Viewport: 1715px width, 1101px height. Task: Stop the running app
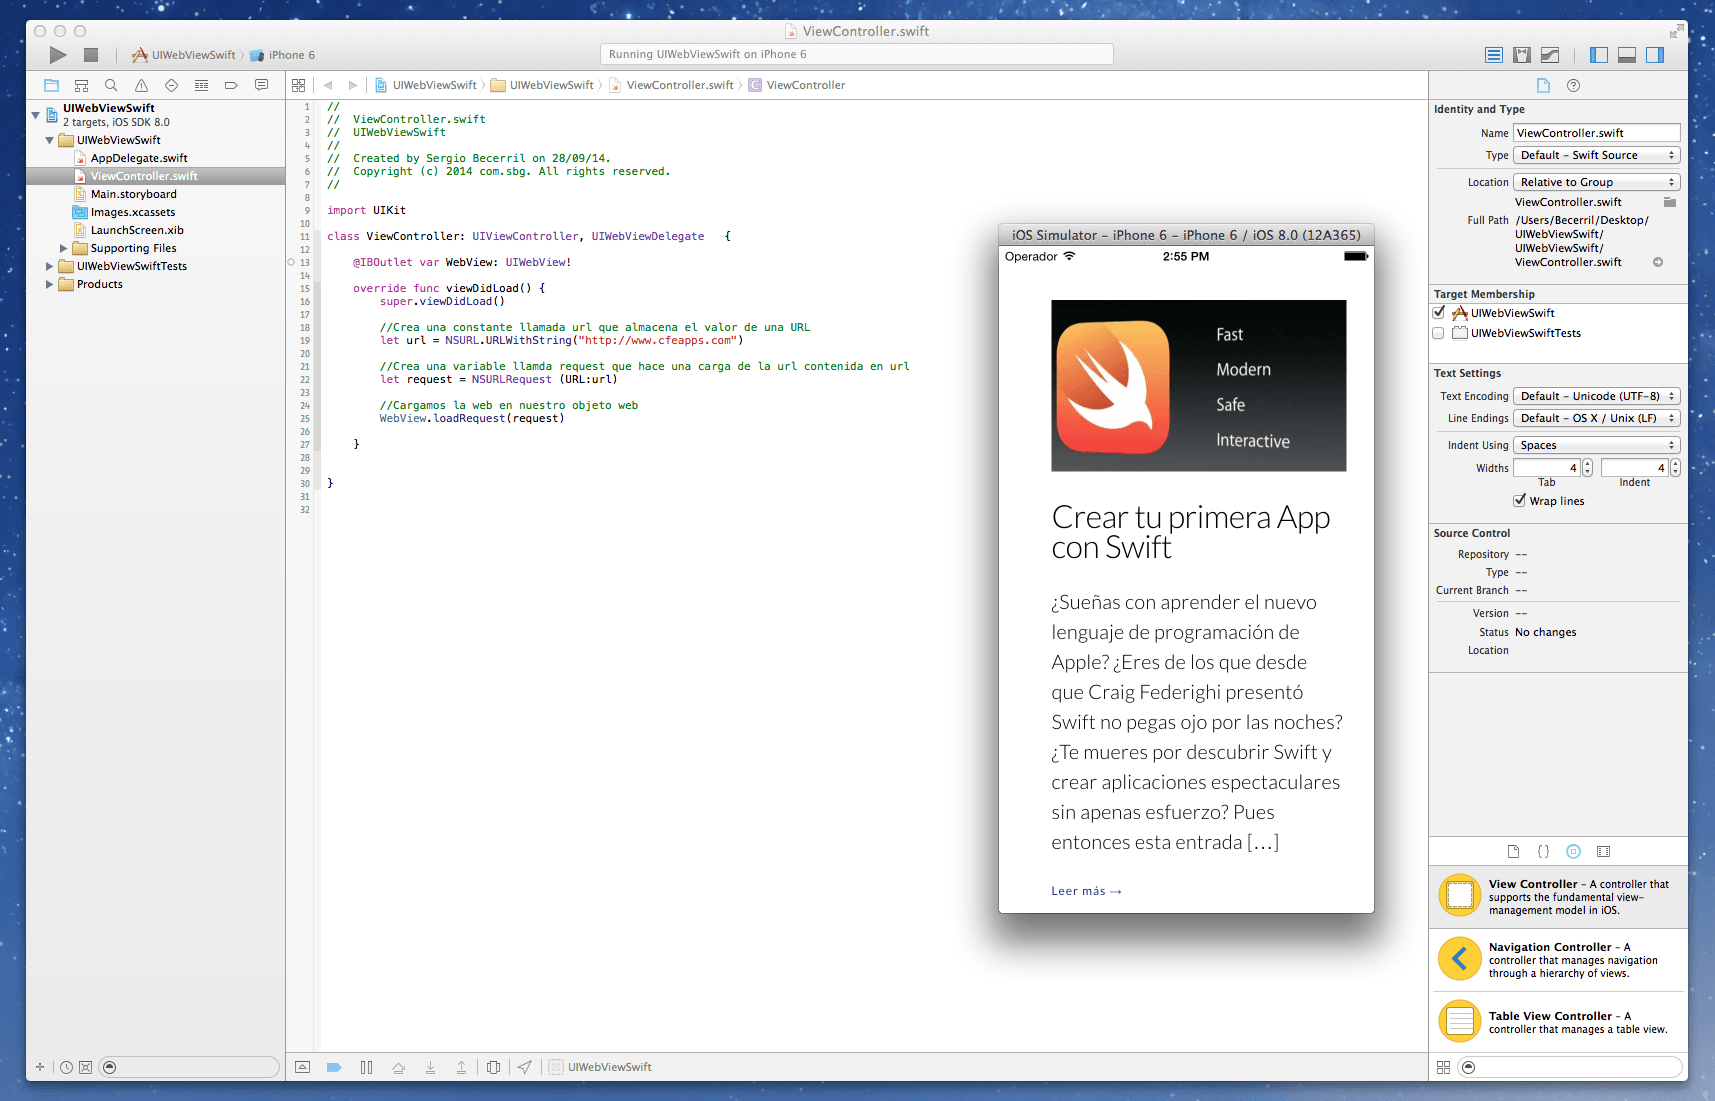[90, 55]
